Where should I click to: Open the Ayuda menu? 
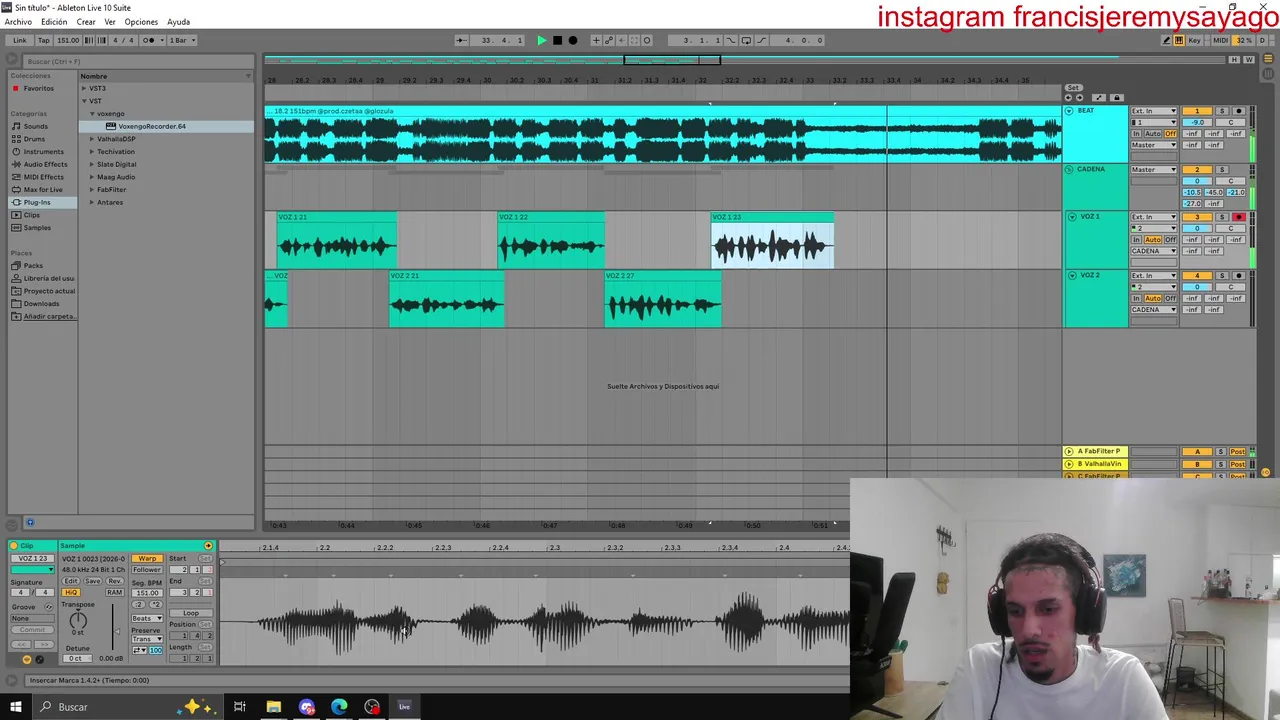(x=178, y=21)
